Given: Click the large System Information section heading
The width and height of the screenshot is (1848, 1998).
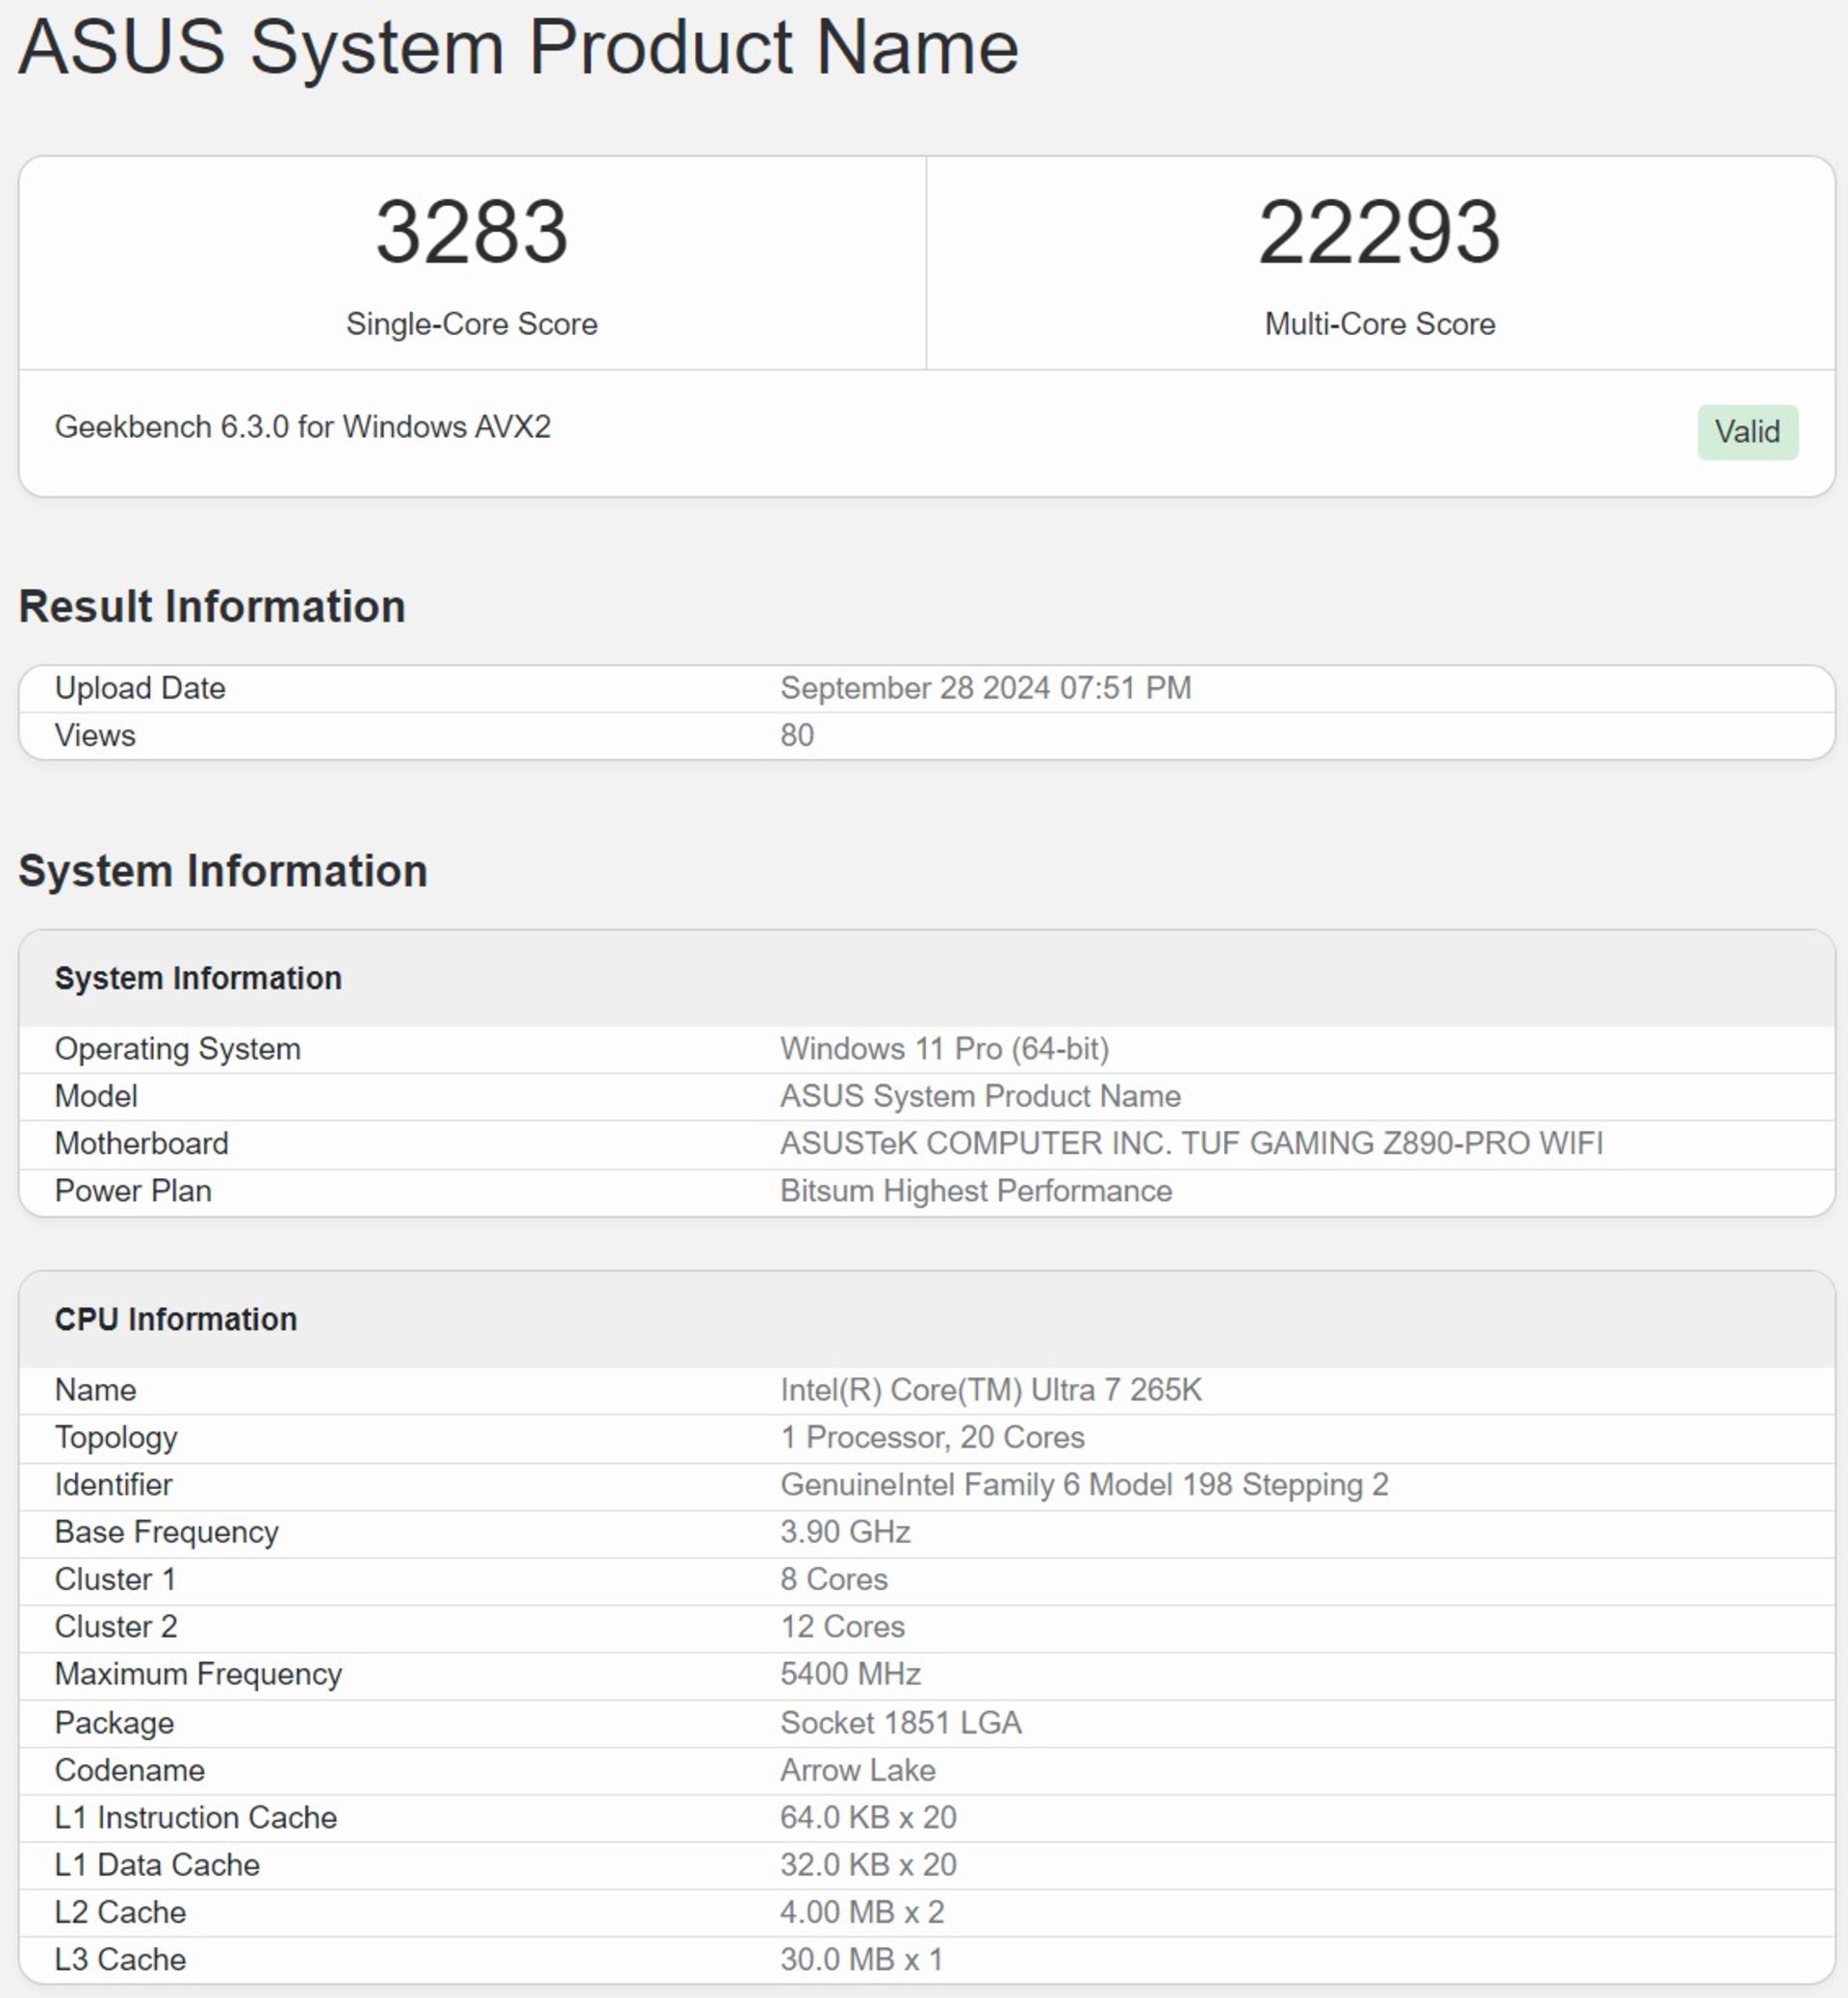Looking at the screenshot, I should [x=223, y=871].
